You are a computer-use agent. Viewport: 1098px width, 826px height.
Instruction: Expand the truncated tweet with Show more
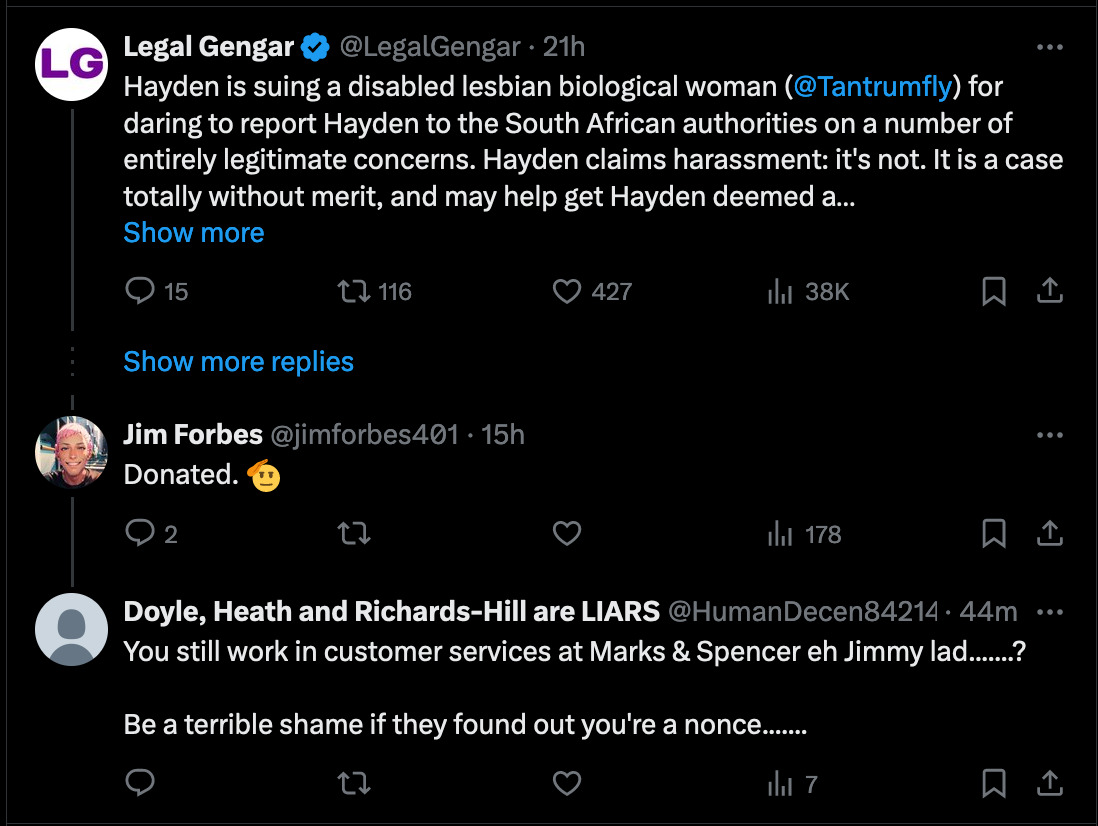pos(194,233)
